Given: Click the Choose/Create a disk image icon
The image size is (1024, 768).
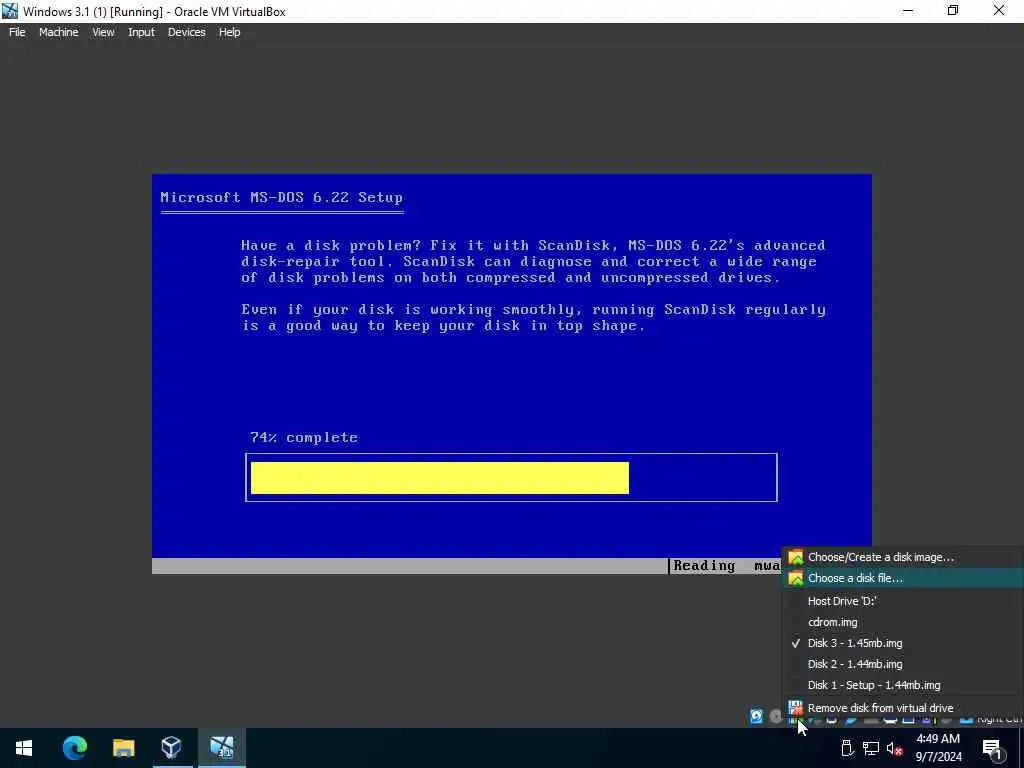Looking at the screenshot, I should point(795,557).
